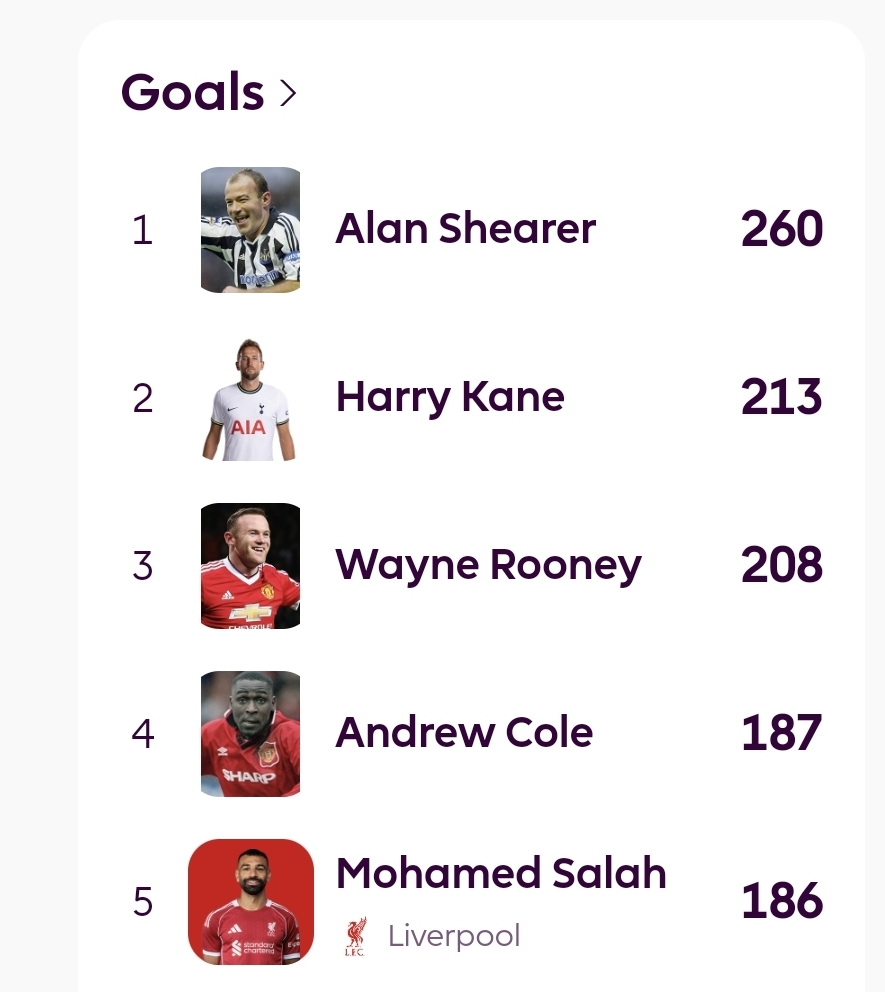Select the Andrew Cole name

pyautogui.click(x=464, y=733)
